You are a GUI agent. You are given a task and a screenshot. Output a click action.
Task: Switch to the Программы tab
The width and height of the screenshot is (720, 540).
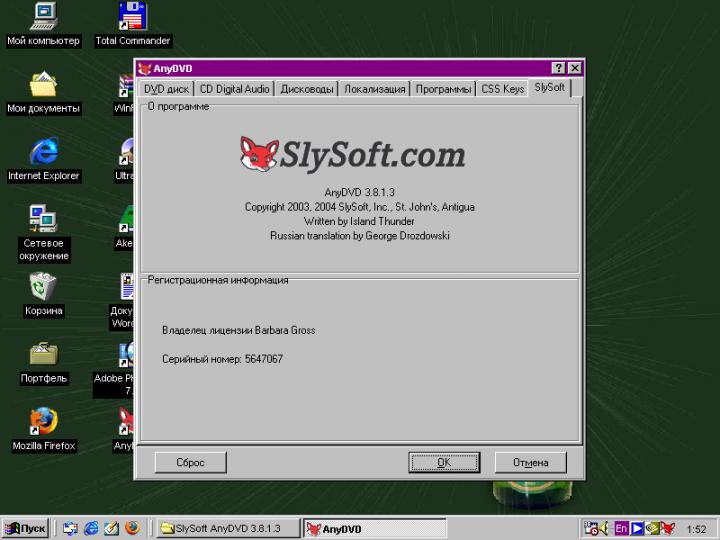click(x=443, y=89)
